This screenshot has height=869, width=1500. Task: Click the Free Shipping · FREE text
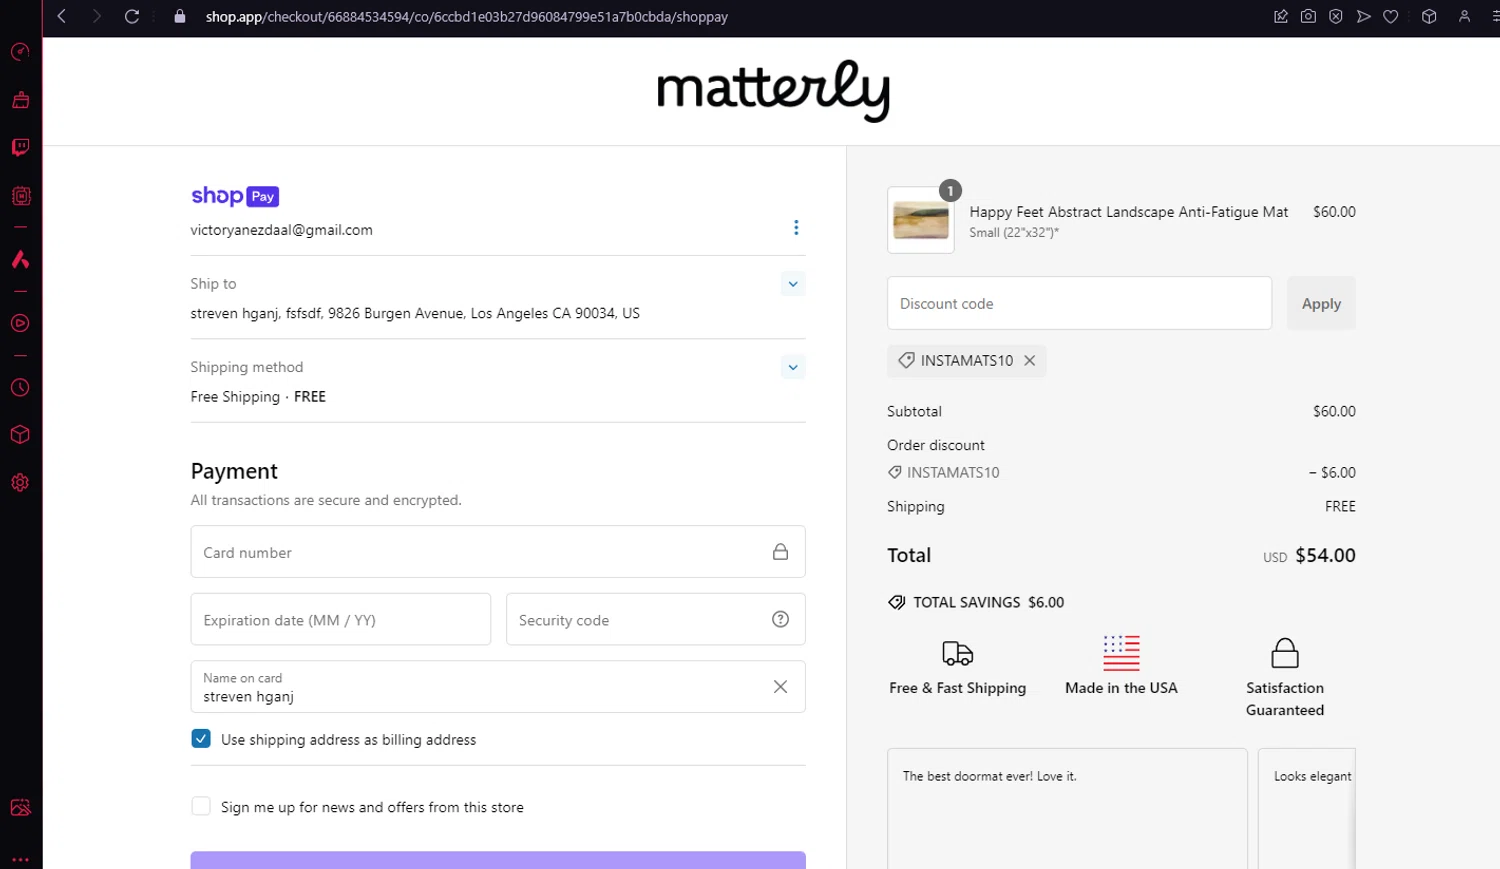(x=258, y=396)
